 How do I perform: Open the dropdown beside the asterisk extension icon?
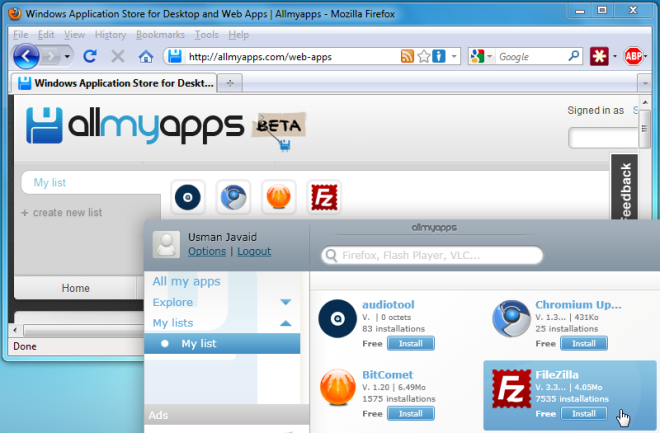tap(615, 56)
